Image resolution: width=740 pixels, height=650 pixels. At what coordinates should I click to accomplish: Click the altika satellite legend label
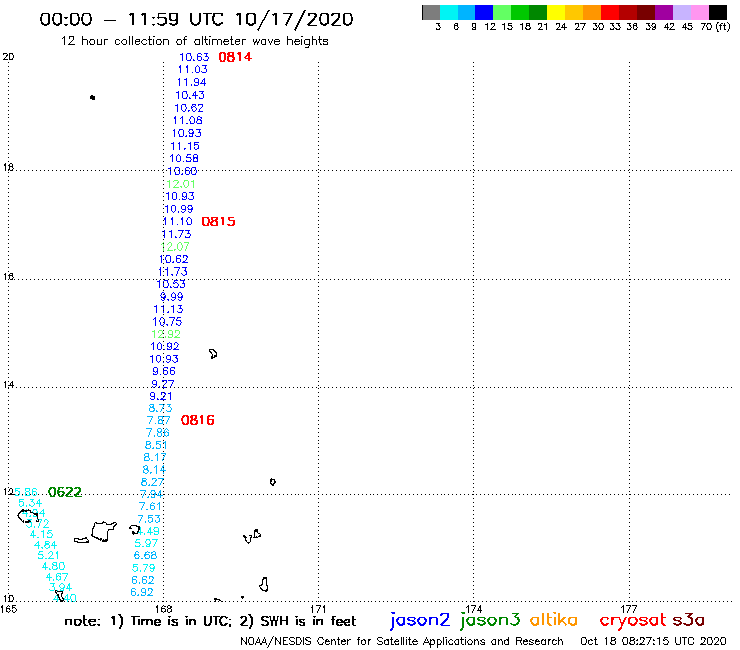[553, 620]
